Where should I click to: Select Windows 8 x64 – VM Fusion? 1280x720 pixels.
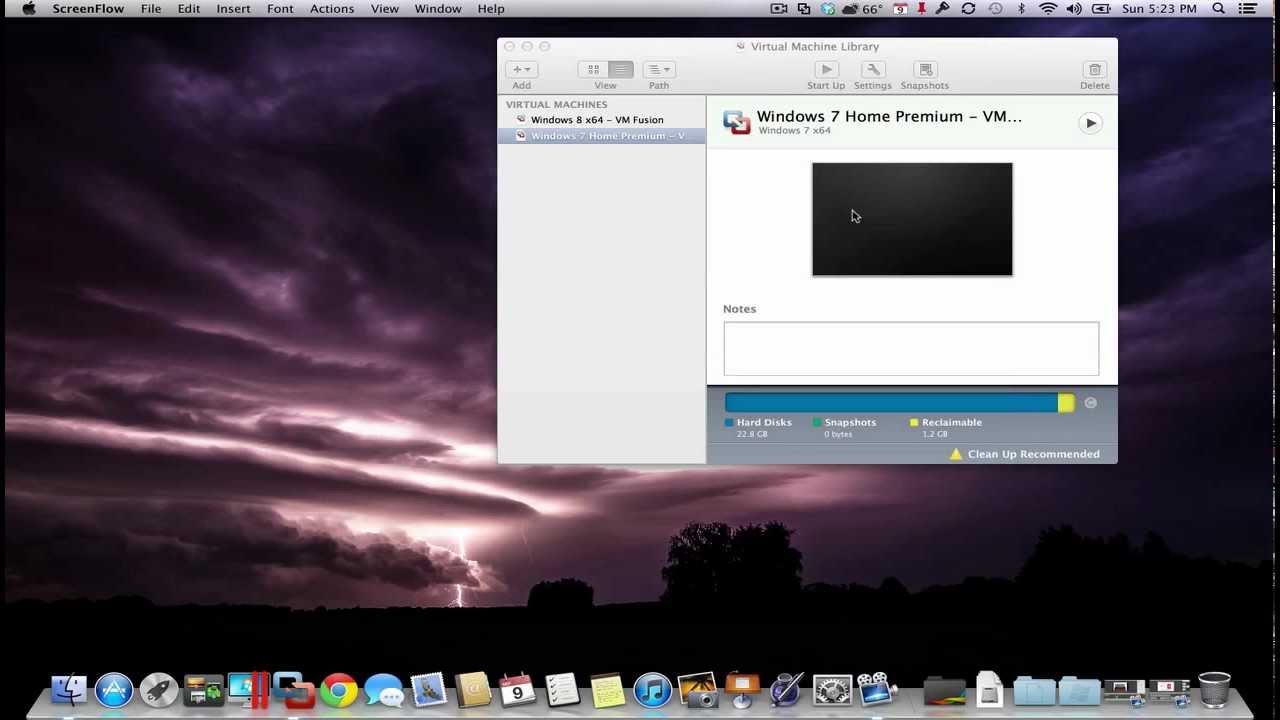tap(602, 120)
